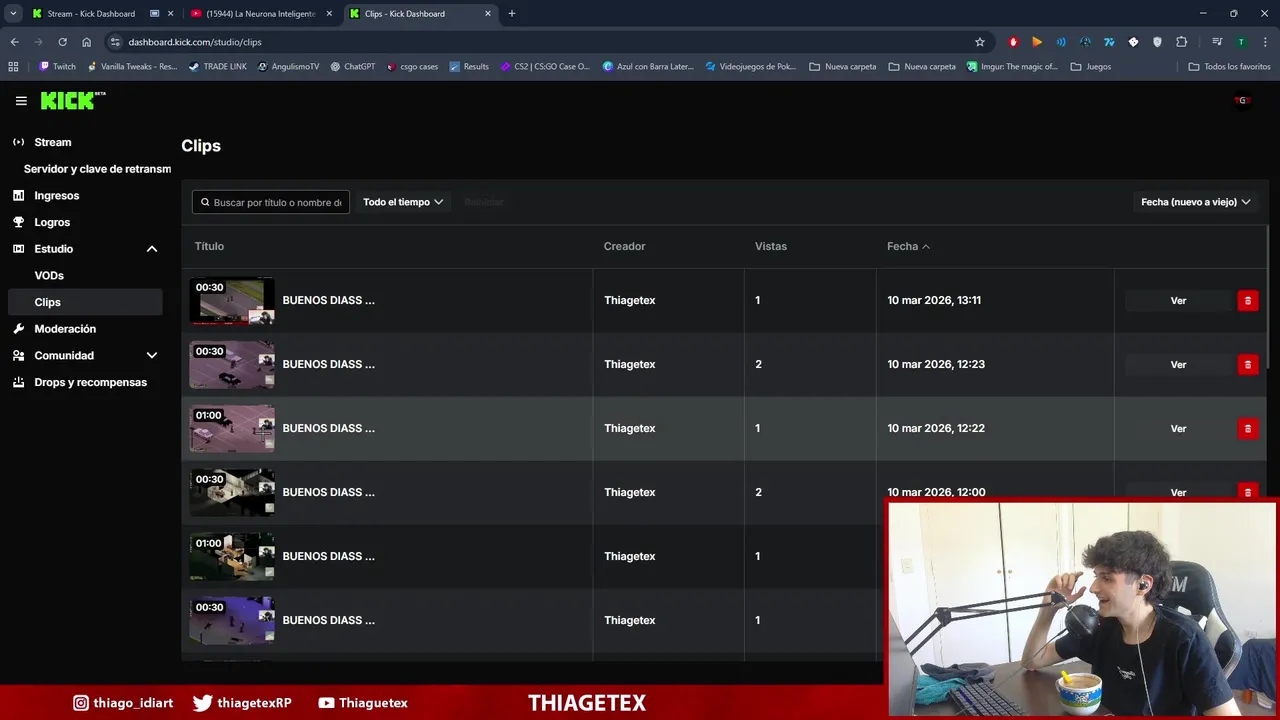Open the tab search dropdown arrow

[x=13, y=14]
